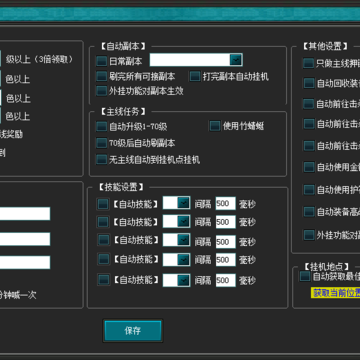Open the 日常副本 dropdown arrow

pos(236,60)
